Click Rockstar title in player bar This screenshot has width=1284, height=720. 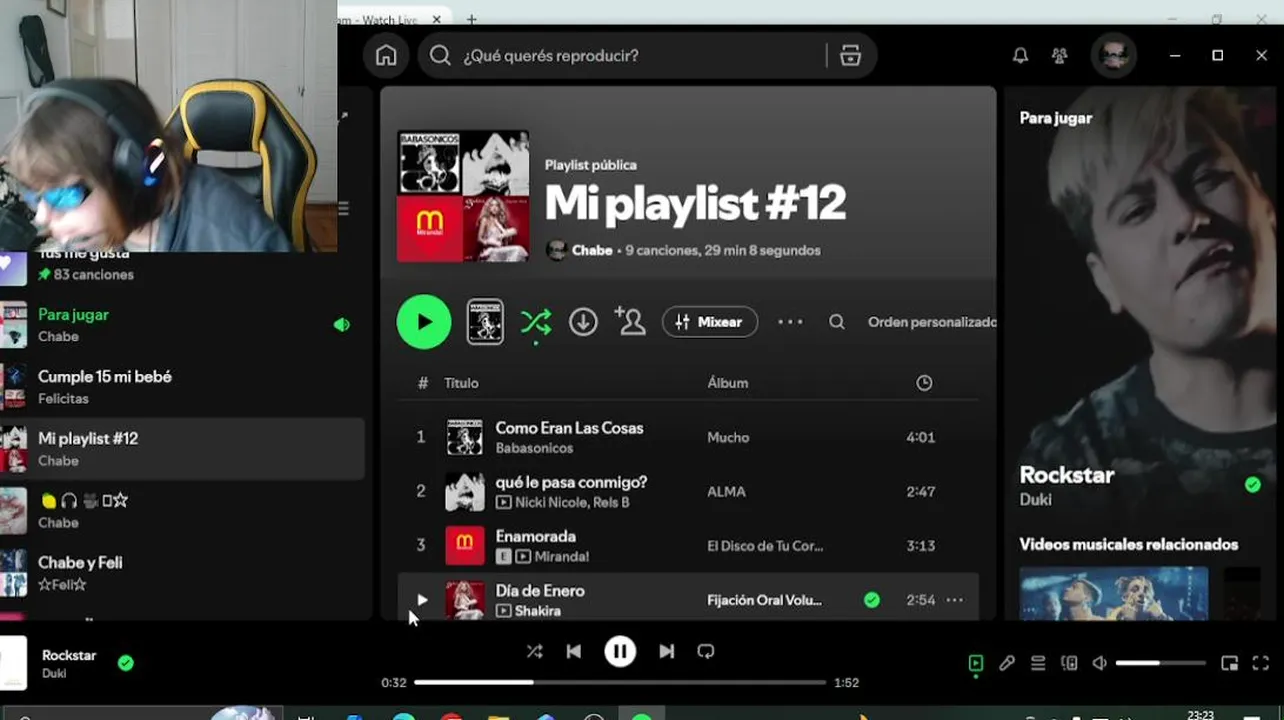69,655
